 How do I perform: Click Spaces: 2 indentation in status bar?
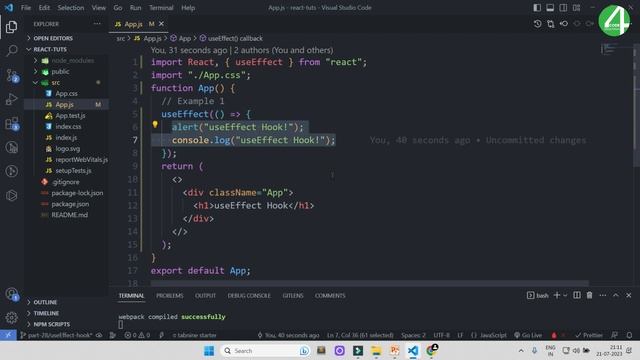click(x=413, y=335)
